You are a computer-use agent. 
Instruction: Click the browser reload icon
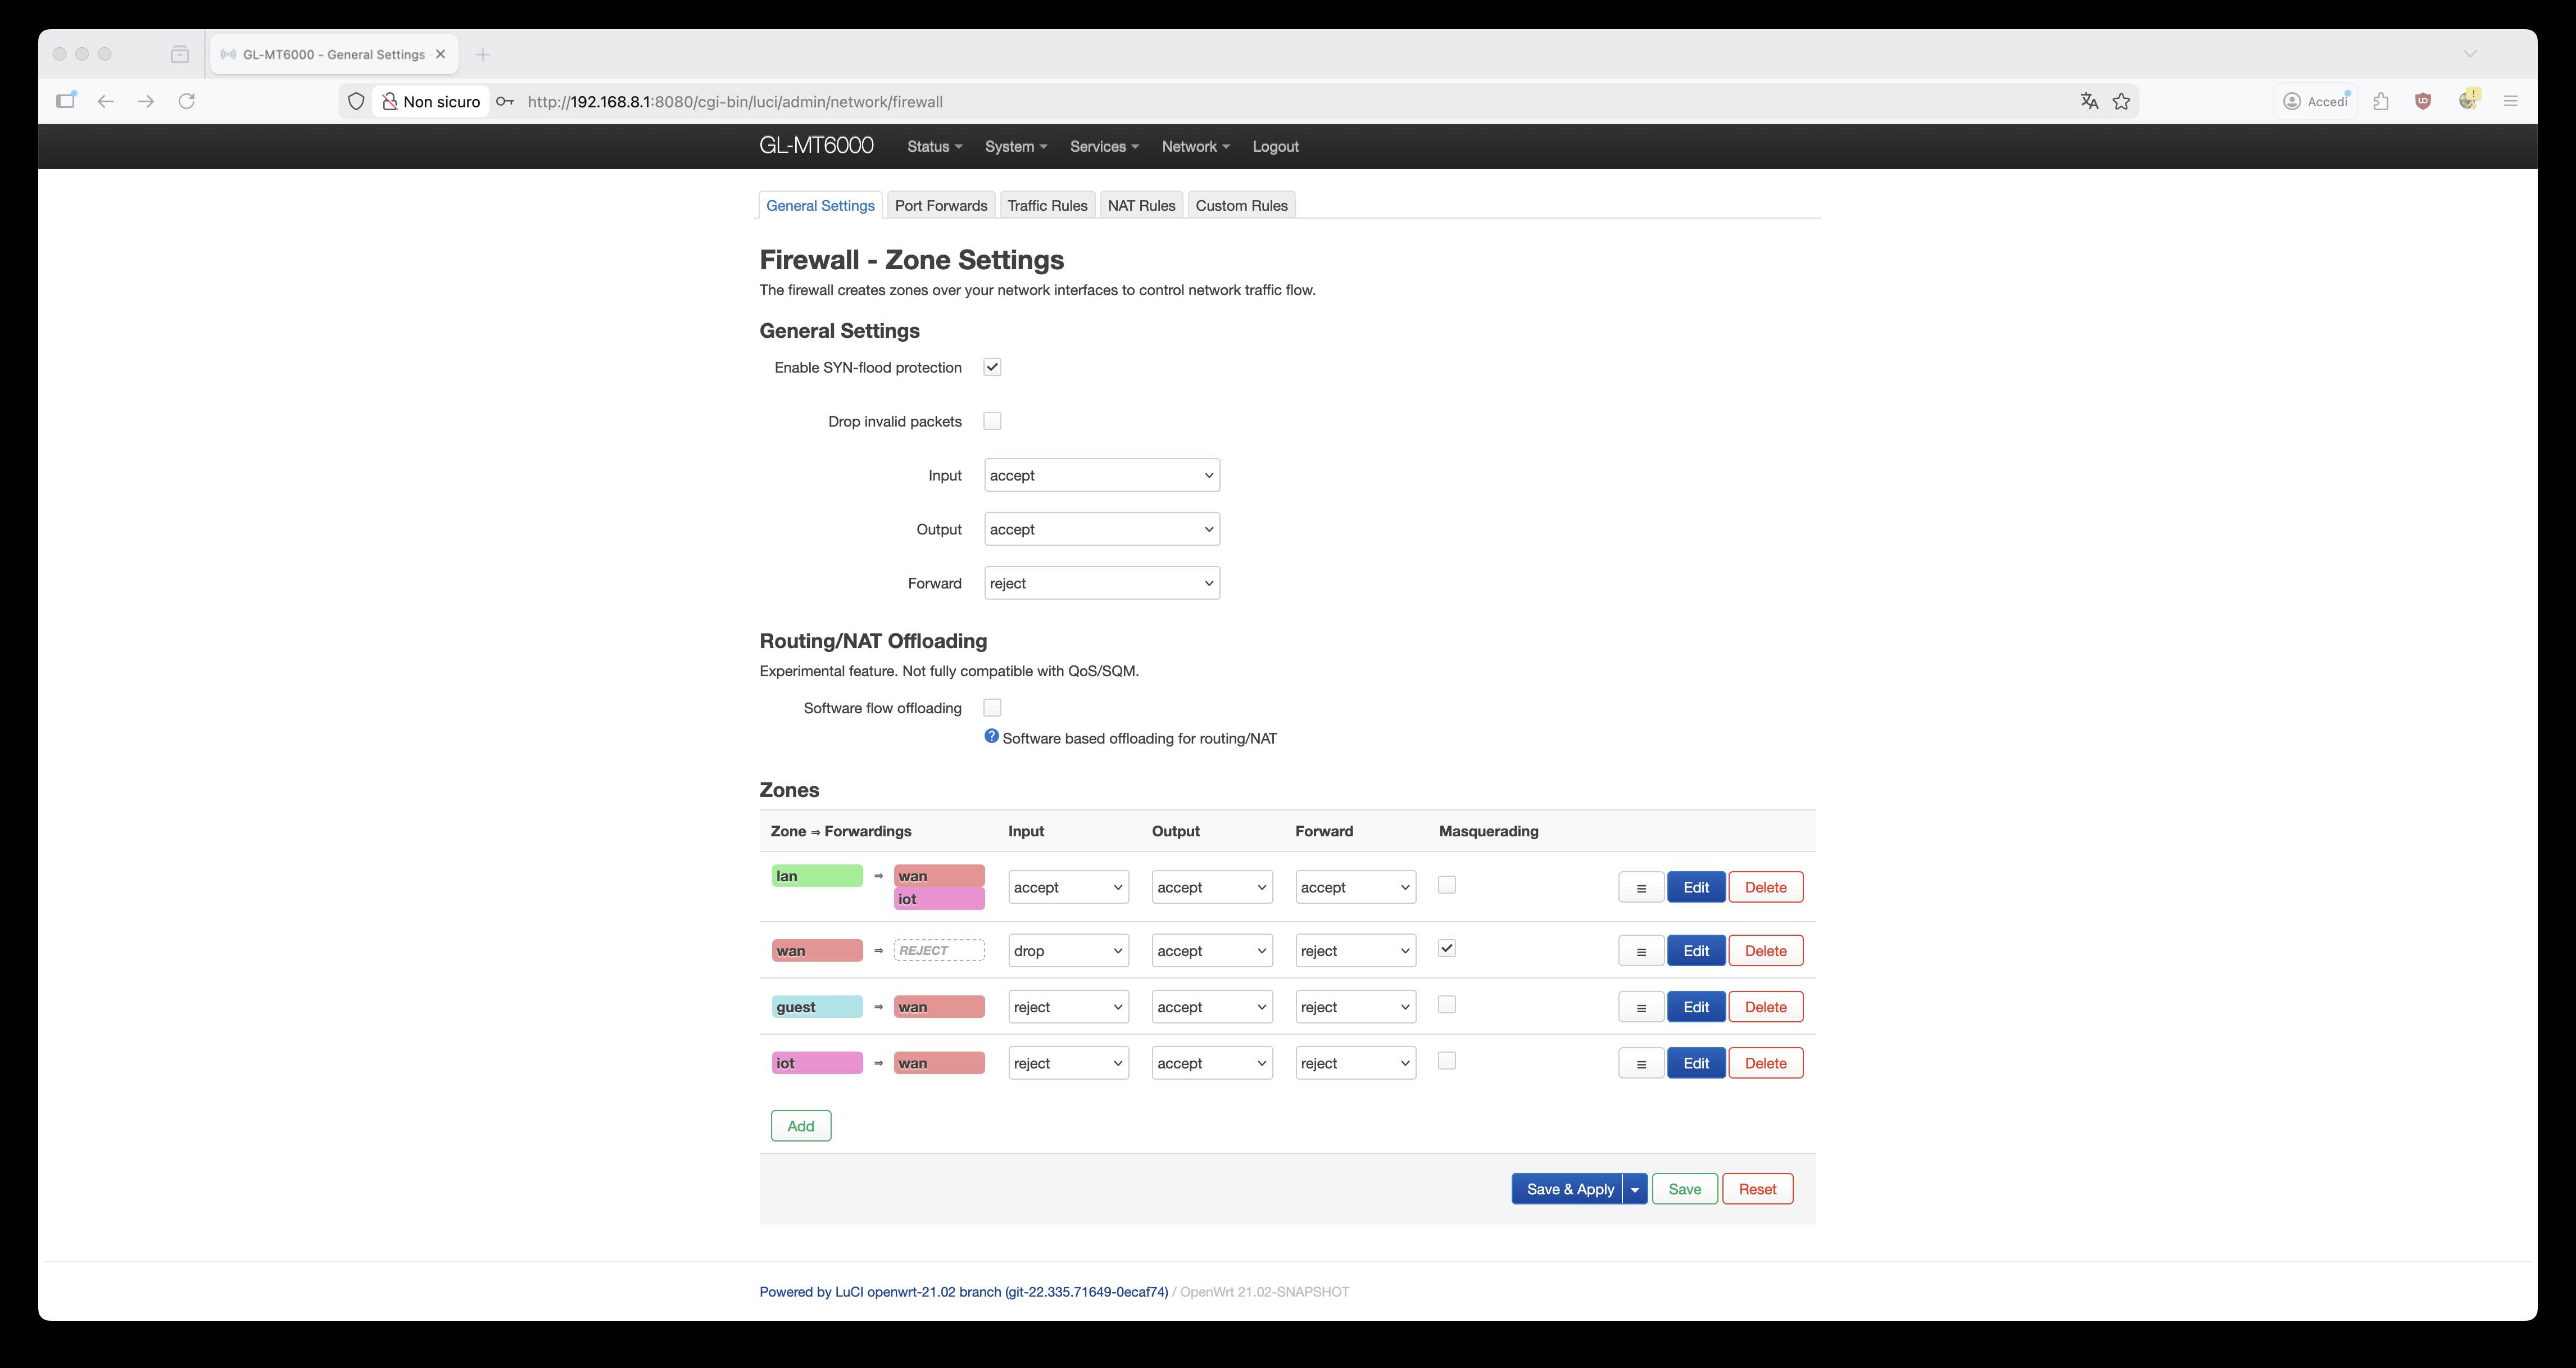click(x=186, y=101)
